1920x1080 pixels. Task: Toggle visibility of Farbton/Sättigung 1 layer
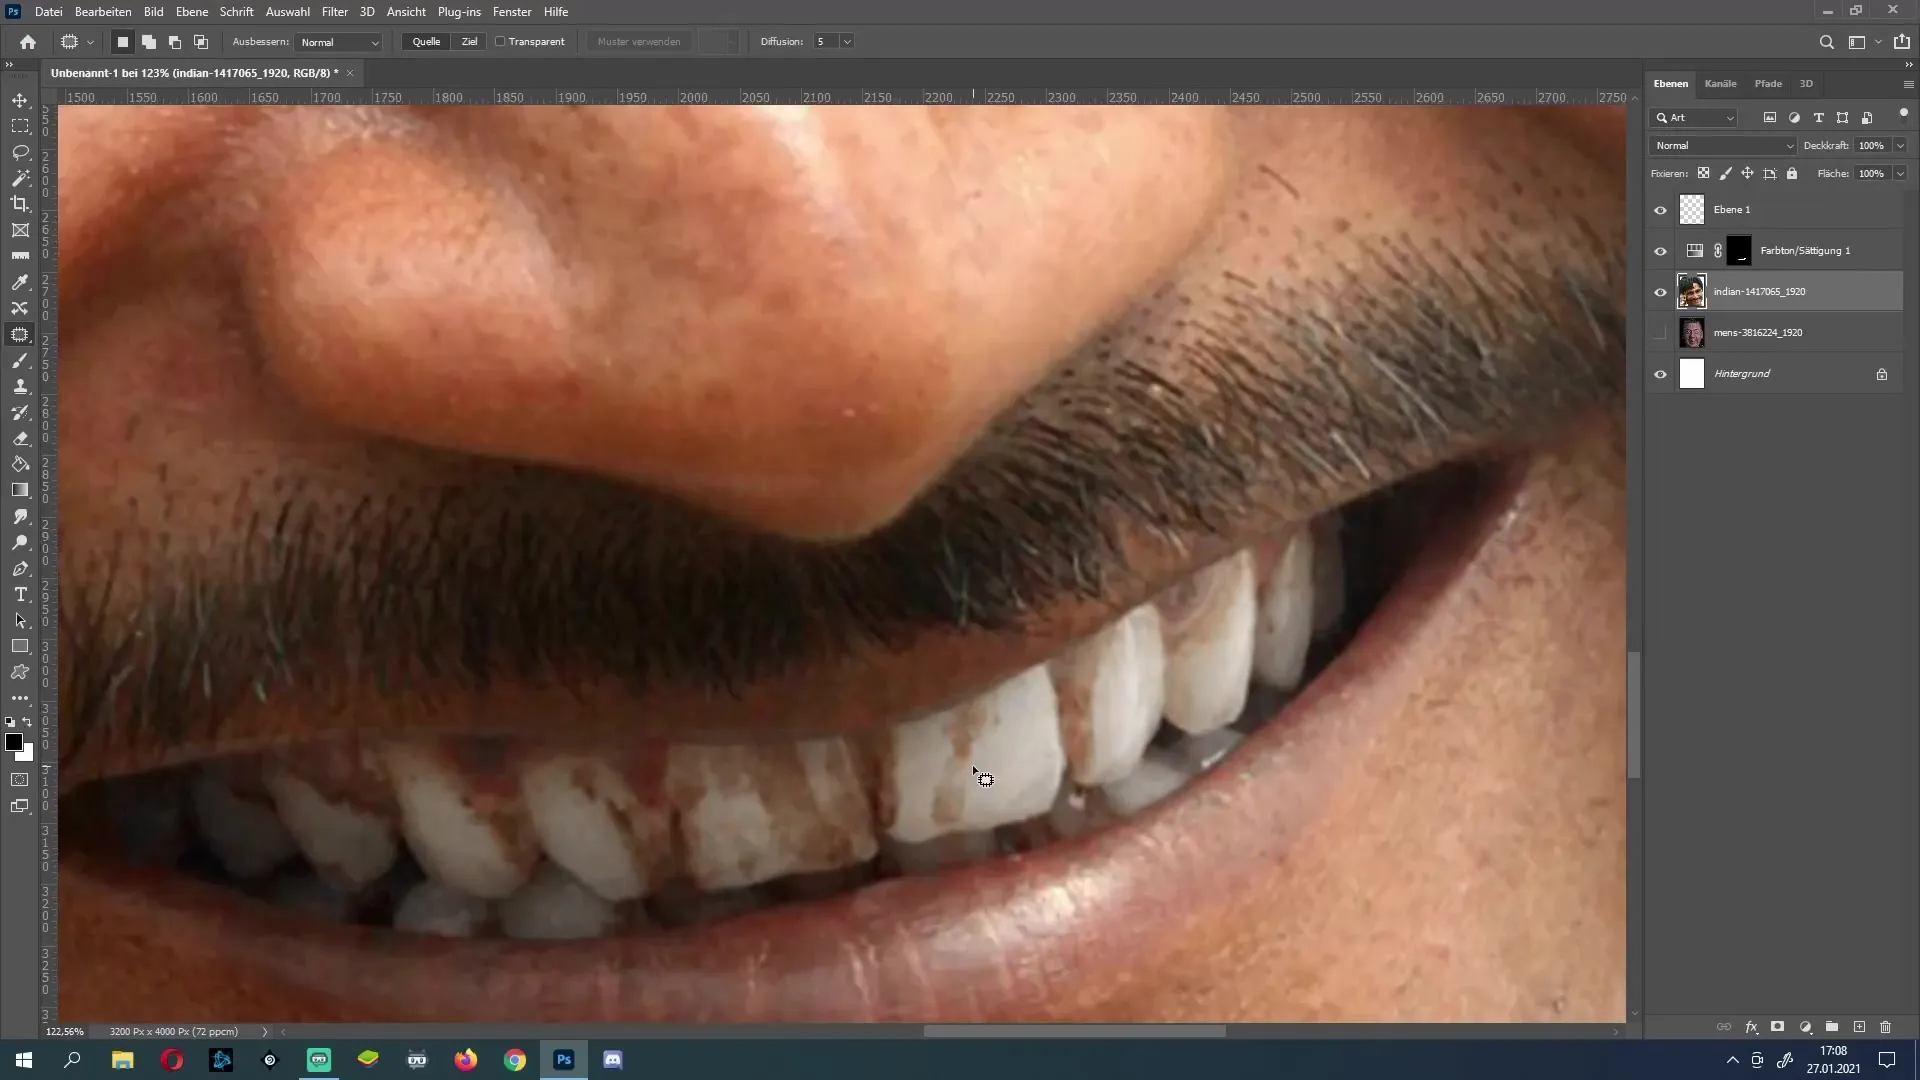[x=1659, y=251]
